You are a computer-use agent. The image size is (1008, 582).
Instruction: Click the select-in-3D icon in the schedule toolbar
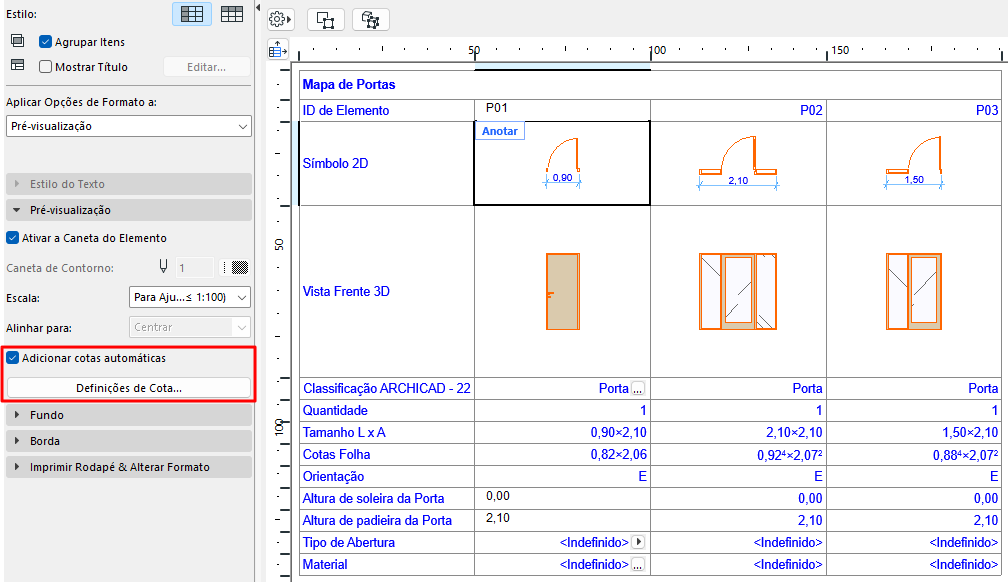(x=370, y=19)
